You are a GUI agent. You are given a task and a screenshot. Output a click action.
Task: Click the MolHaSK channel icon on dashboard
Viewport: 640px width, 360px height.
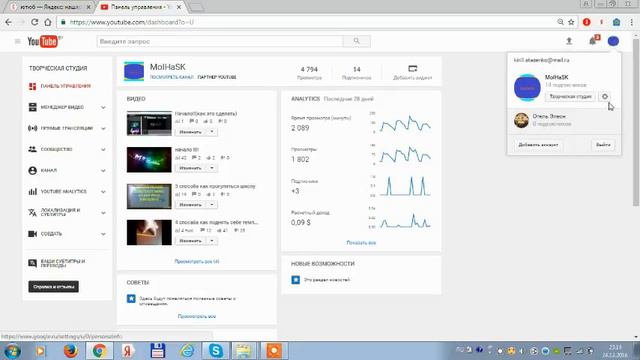pyautogui.click(x=134, y=71)
